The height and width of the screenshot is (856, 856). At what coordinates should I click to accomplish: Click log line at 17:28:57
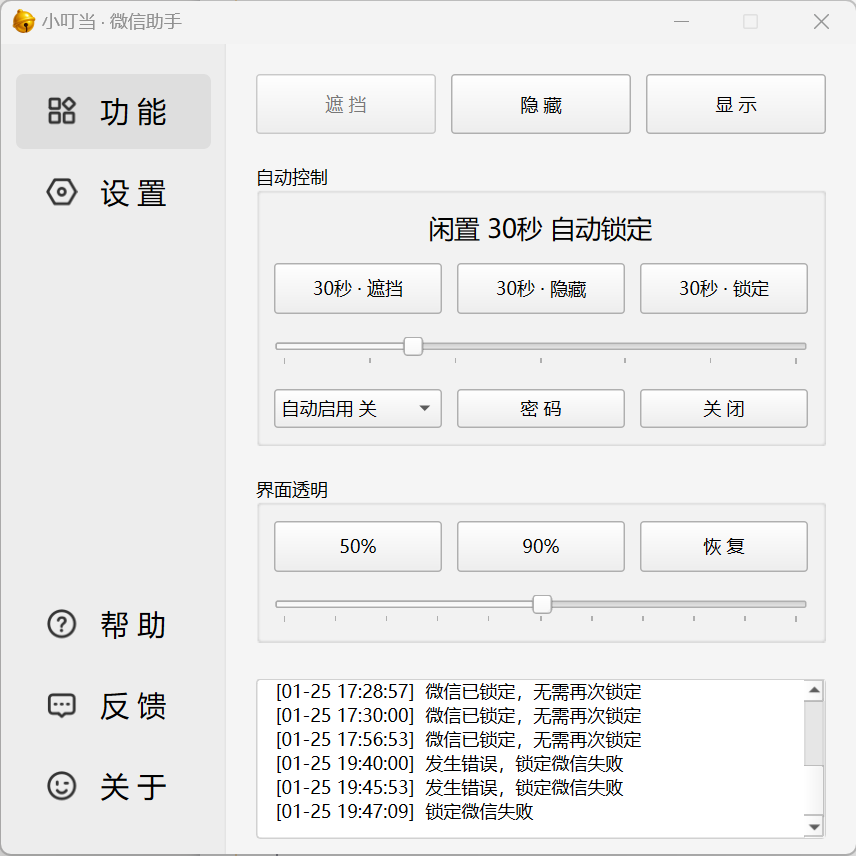coord(459,692)
